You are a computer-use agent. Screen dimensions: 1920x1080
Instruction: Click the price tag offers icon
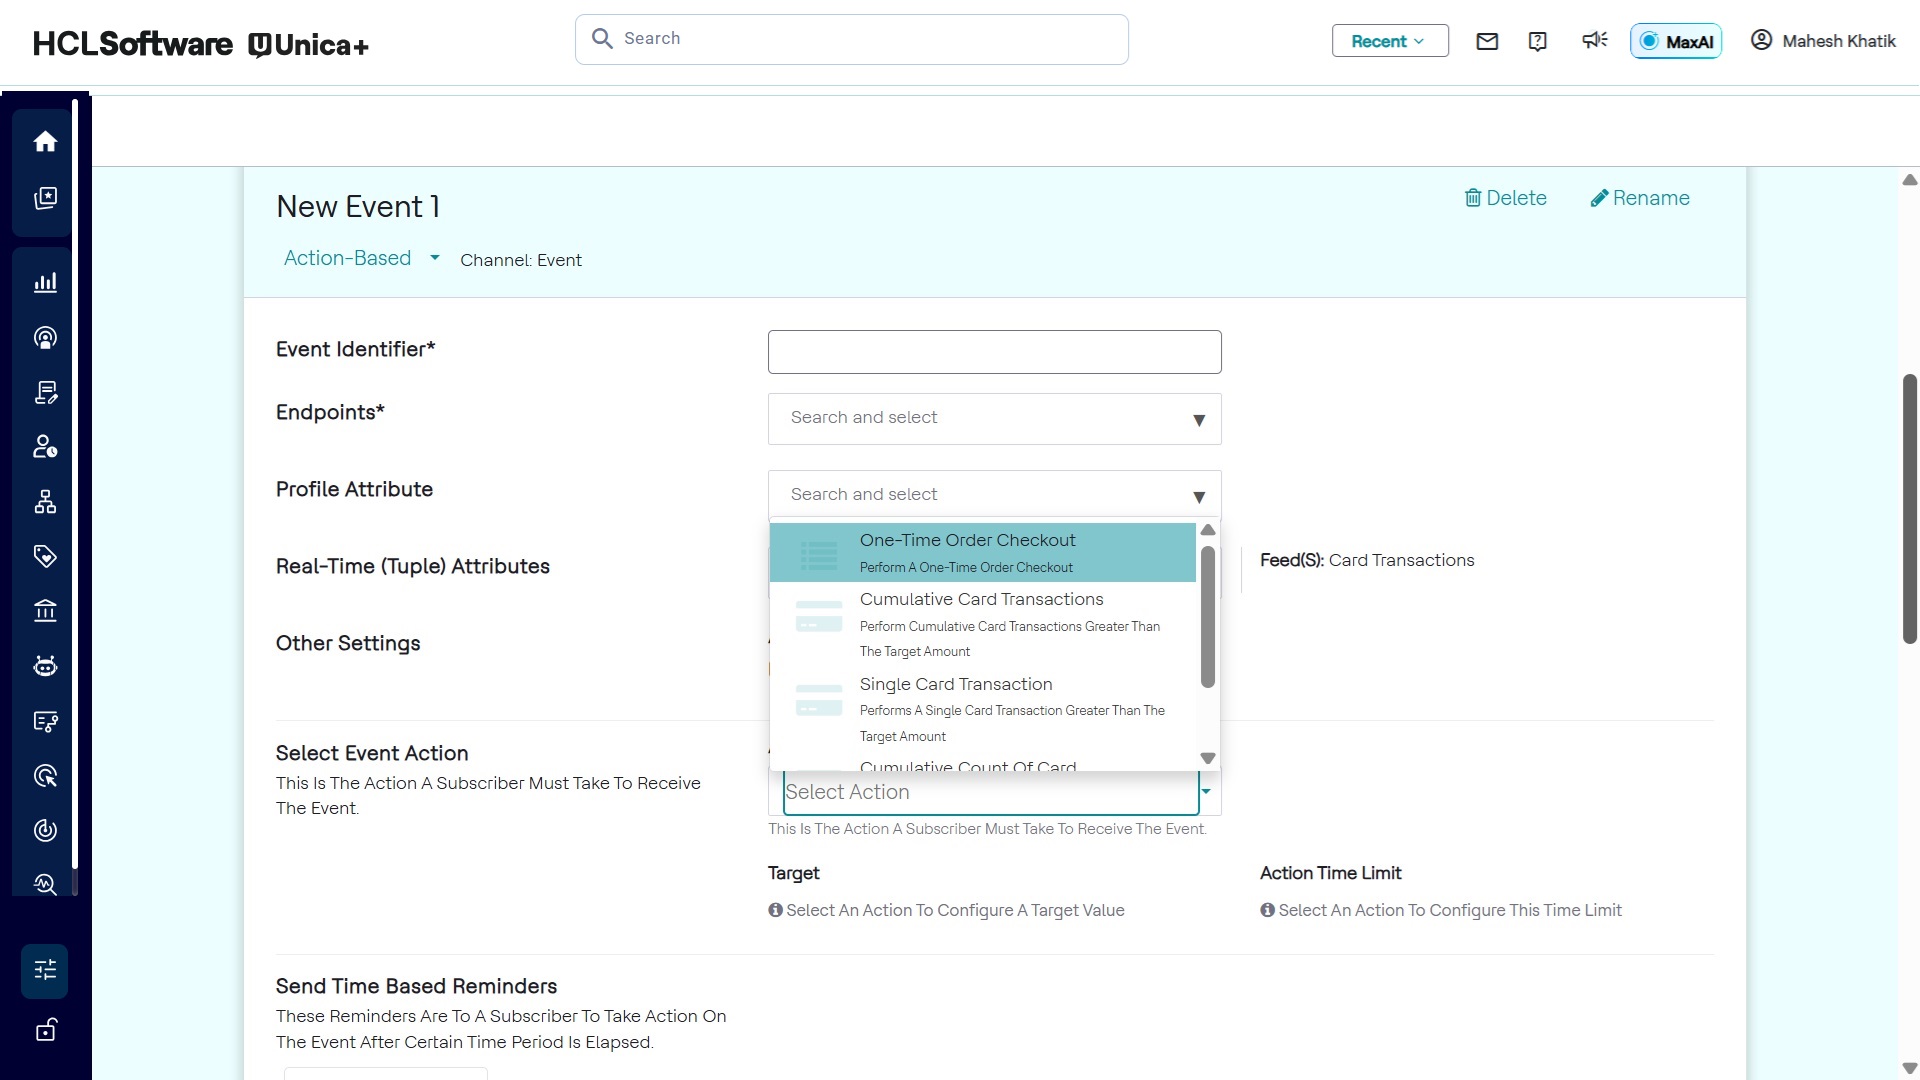point(45,556)
